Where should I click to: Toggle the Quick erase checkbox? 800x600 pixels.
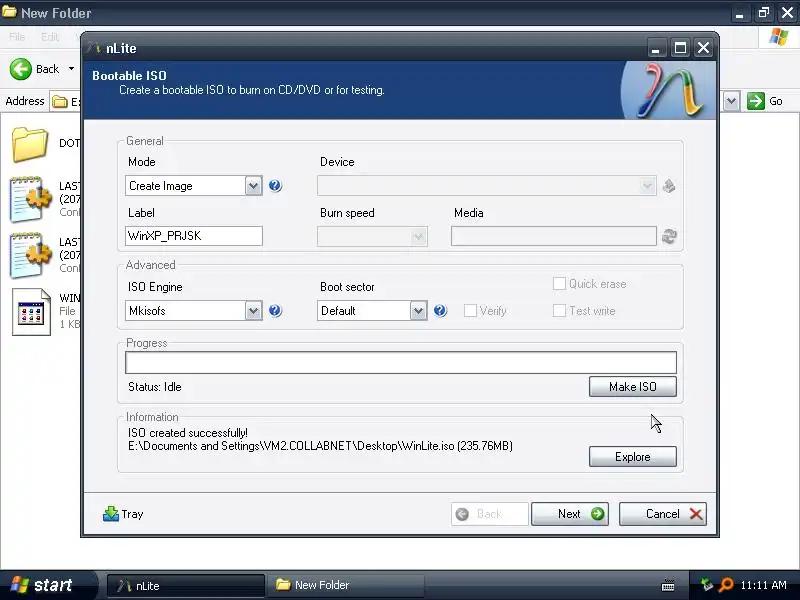tap(559, 284)
